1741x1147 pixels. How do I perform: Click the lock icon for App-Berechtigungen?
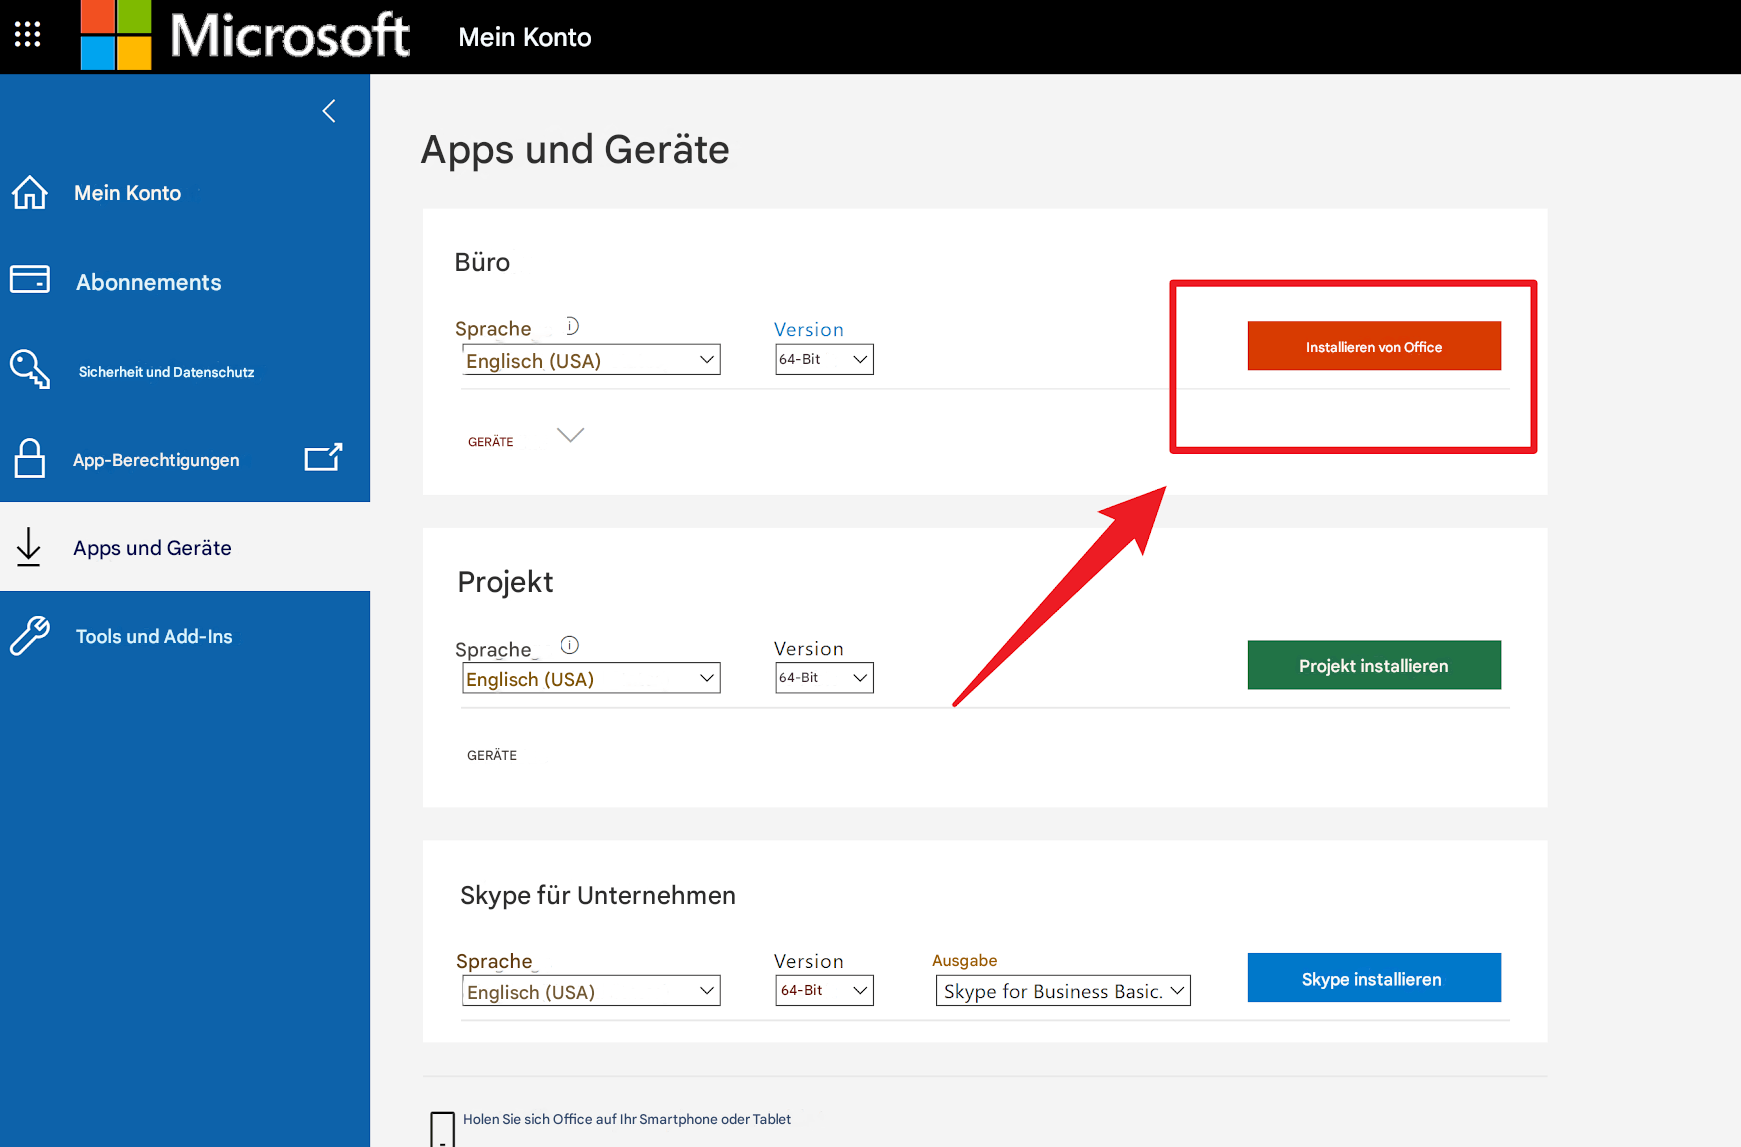30,458
